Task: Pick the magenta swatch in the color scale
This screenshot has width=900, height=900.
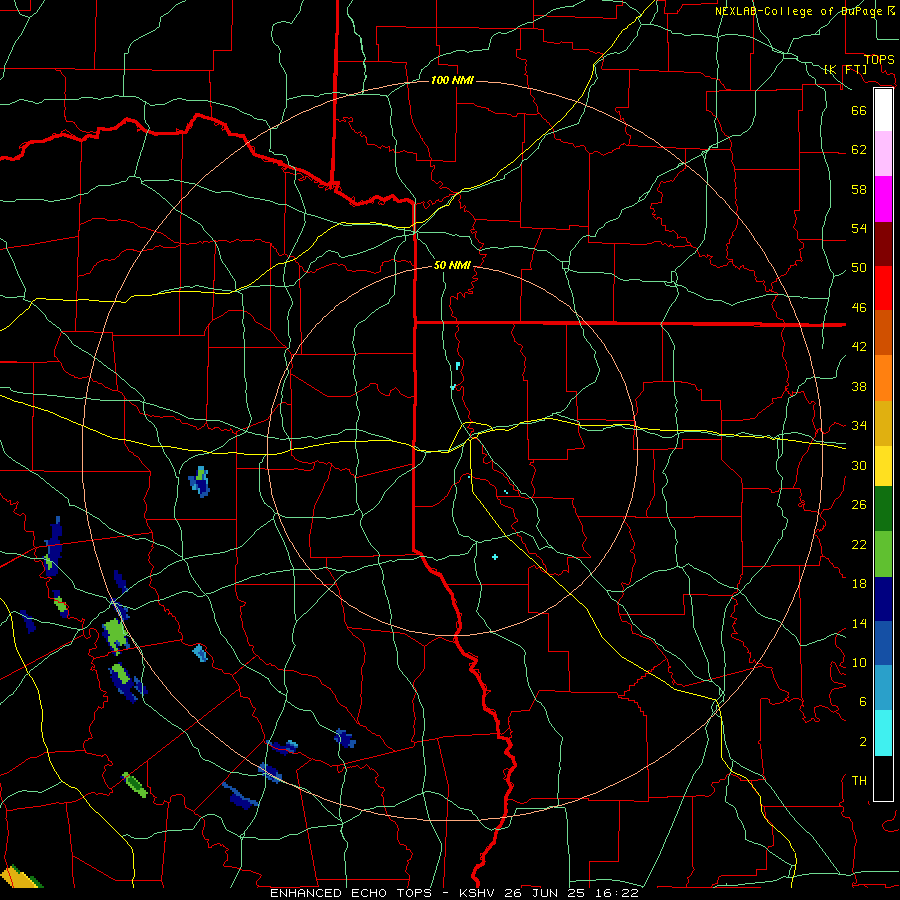Action: (x=883, y=199)
